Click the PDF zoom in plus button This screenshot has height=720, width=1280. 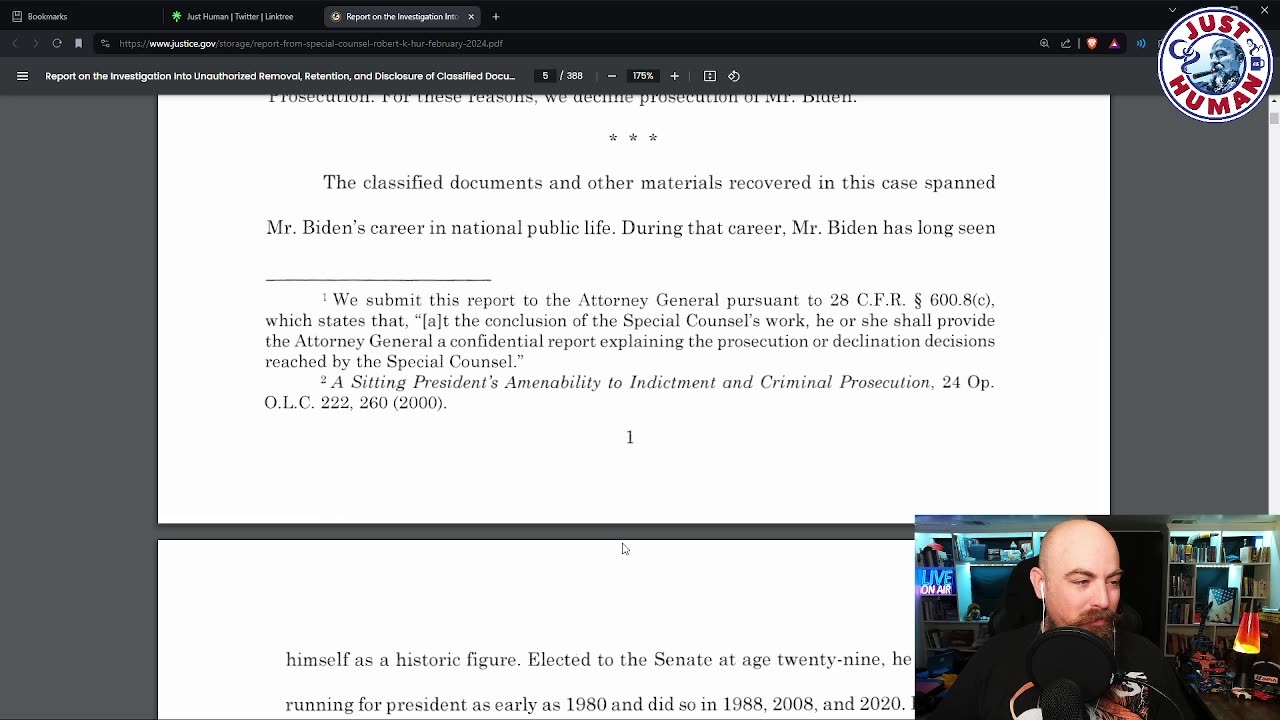(674, 76)
